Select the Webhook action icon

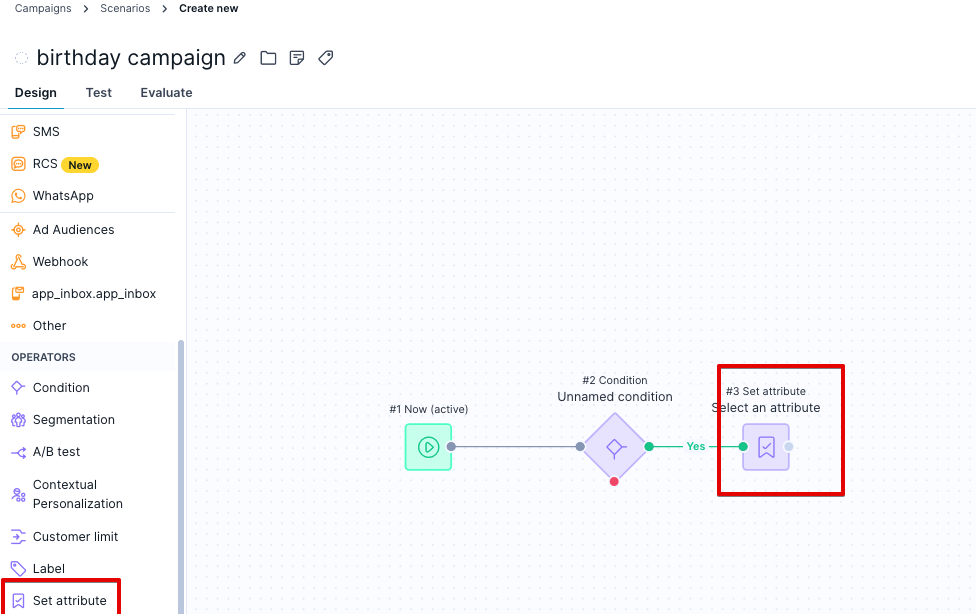[18, 262]
